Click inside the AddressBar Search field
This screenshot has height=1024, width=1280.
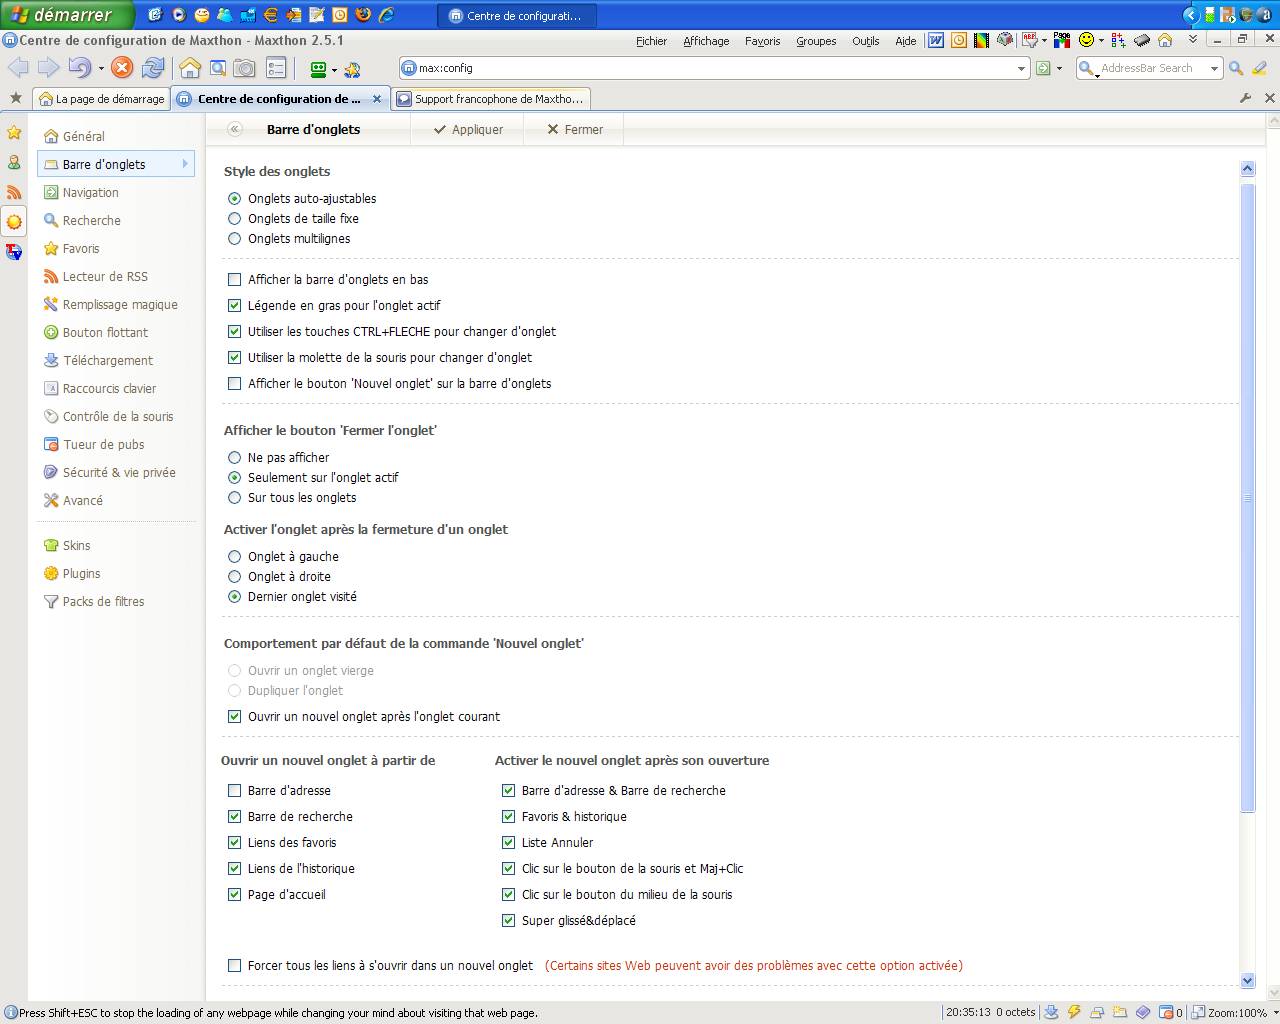[1150, 68]
